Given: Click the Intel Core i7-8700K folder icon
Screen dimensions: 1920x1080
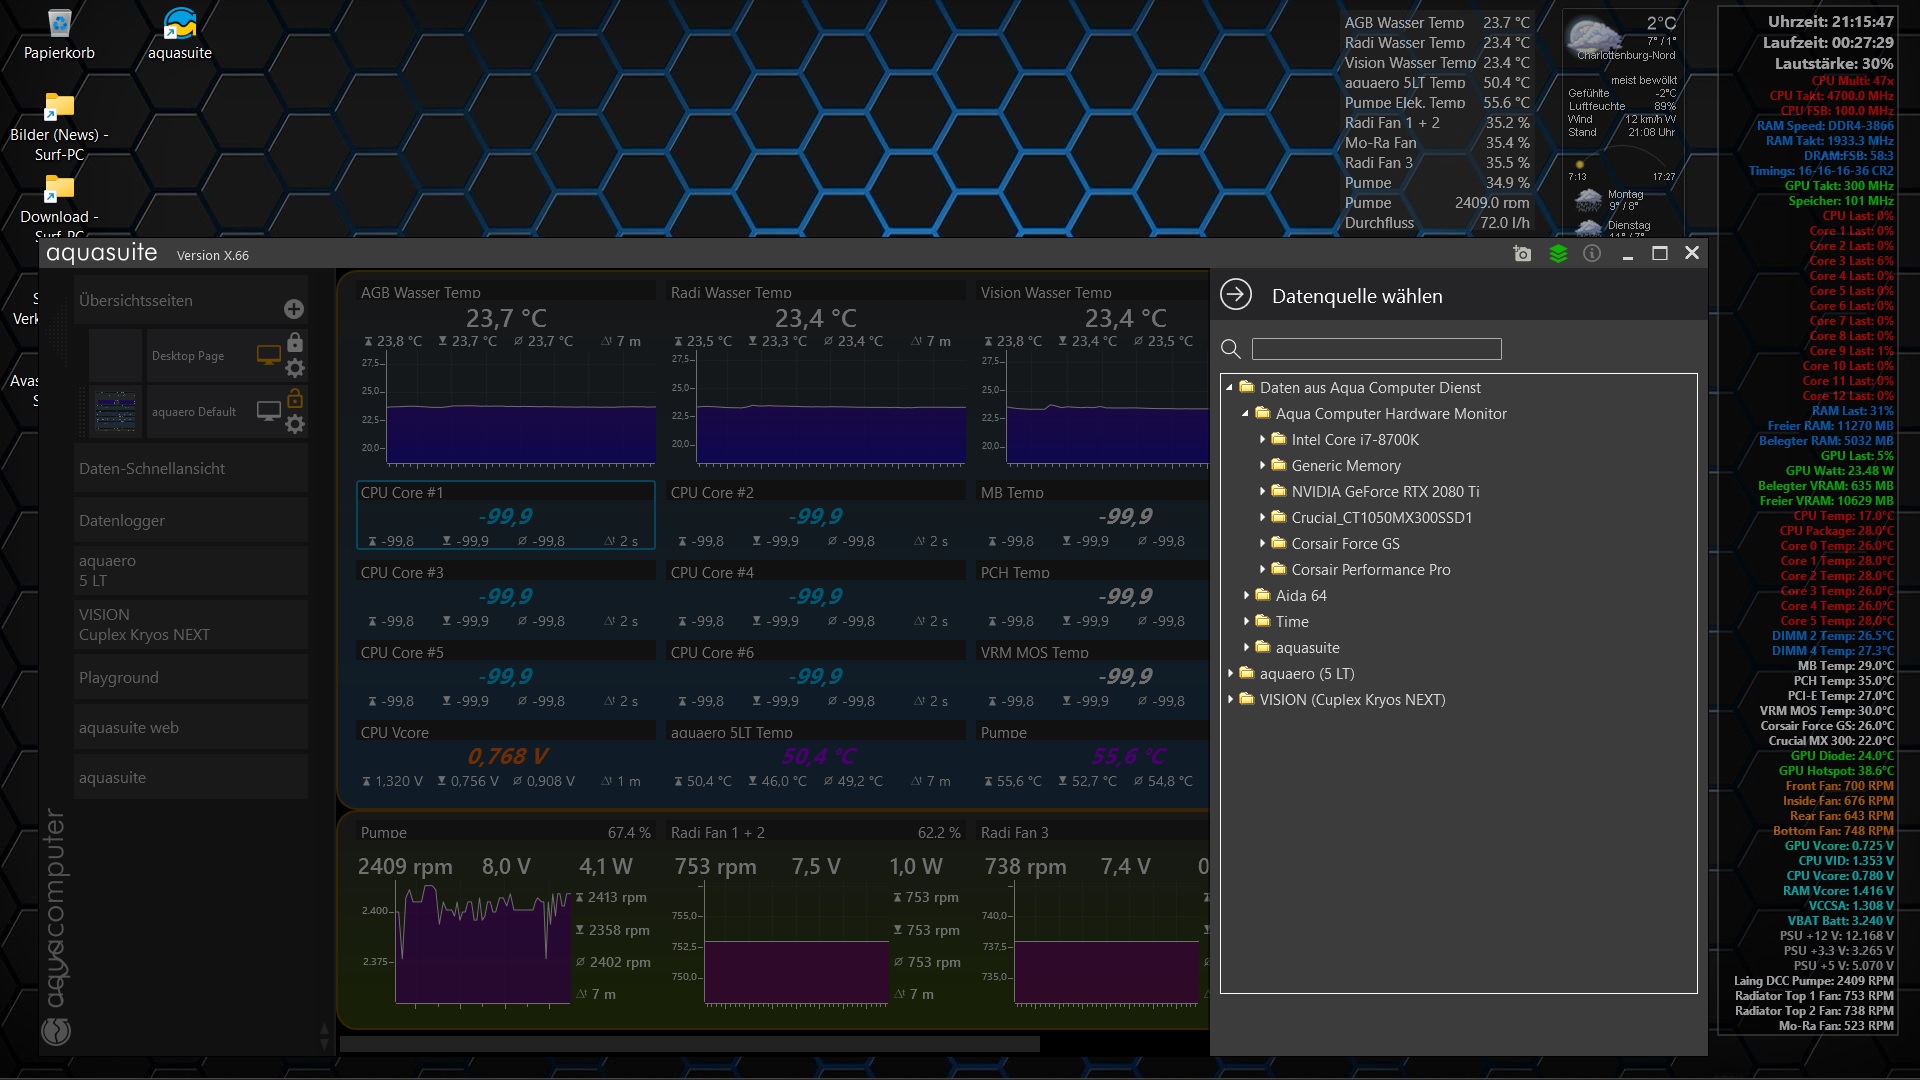Looking at the screenshot, I should pos(1278,439).
